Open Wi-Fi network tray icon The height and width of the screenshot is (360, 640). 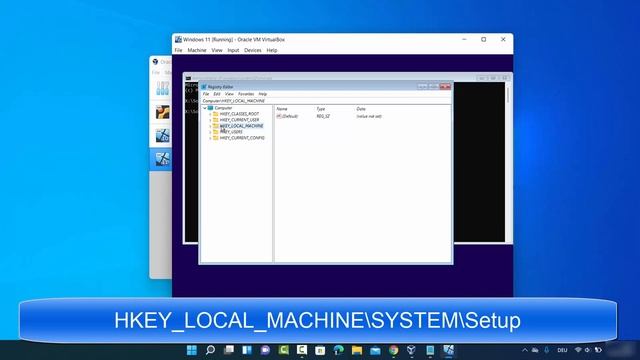(x=578, y=350)
